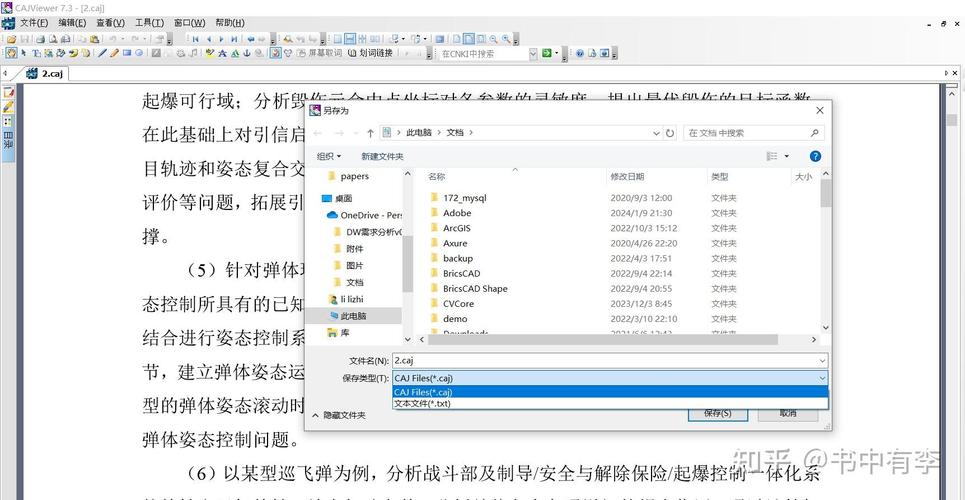965x500 pixels.
Task: Click the 保存(S) button
Action: point(718,413)
